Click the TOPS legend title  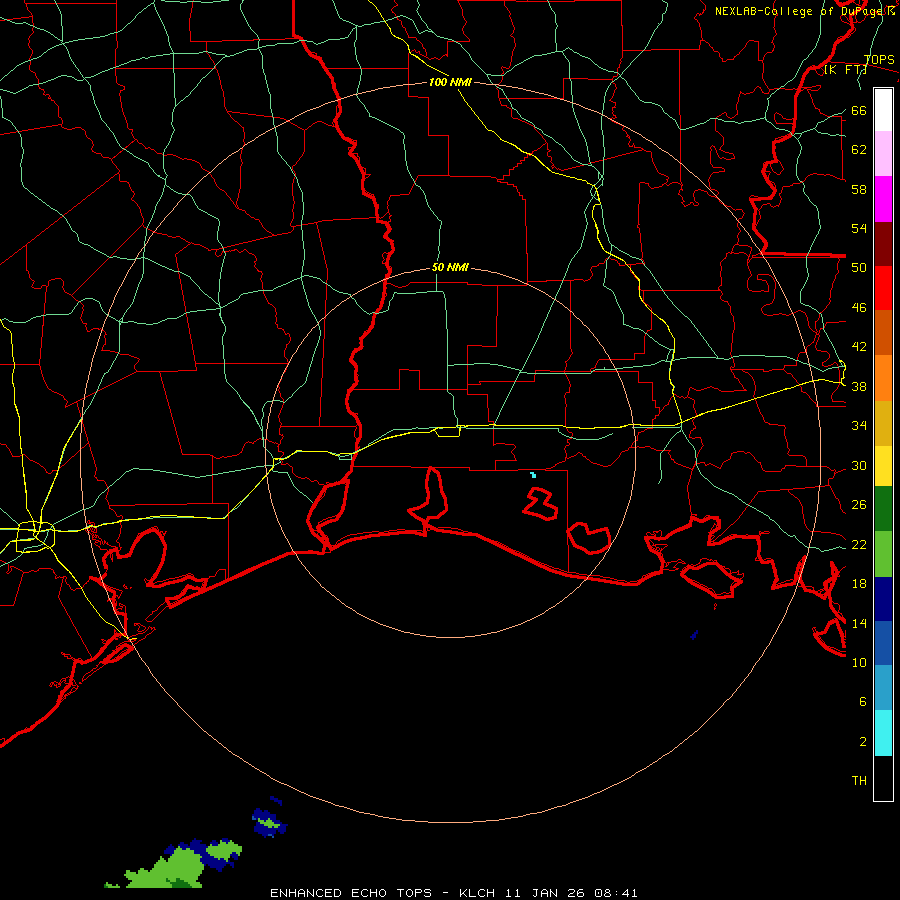coord(879,59)
